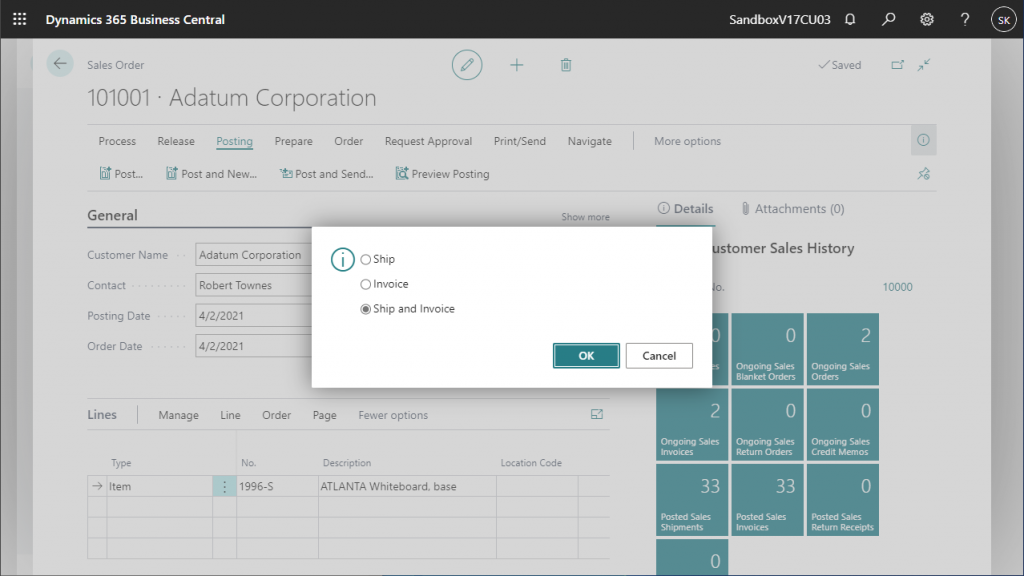This screenshot has width=1024, height=576.
Task: Open the Posted Sales Shipments tile
Action: pyautogui.click(x=692, y=500)
